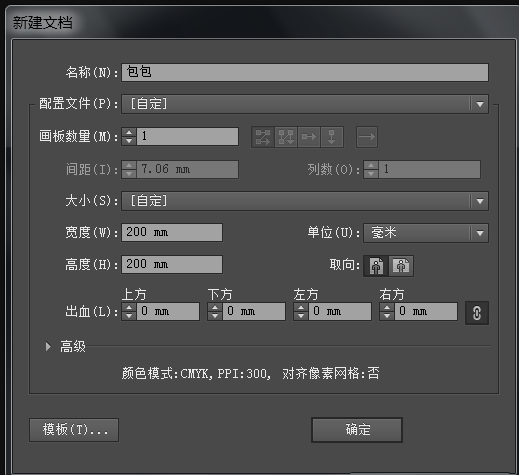The image size is (519, 475).
Task: Open the 大小 dropdown
Action: coord(305,201)
